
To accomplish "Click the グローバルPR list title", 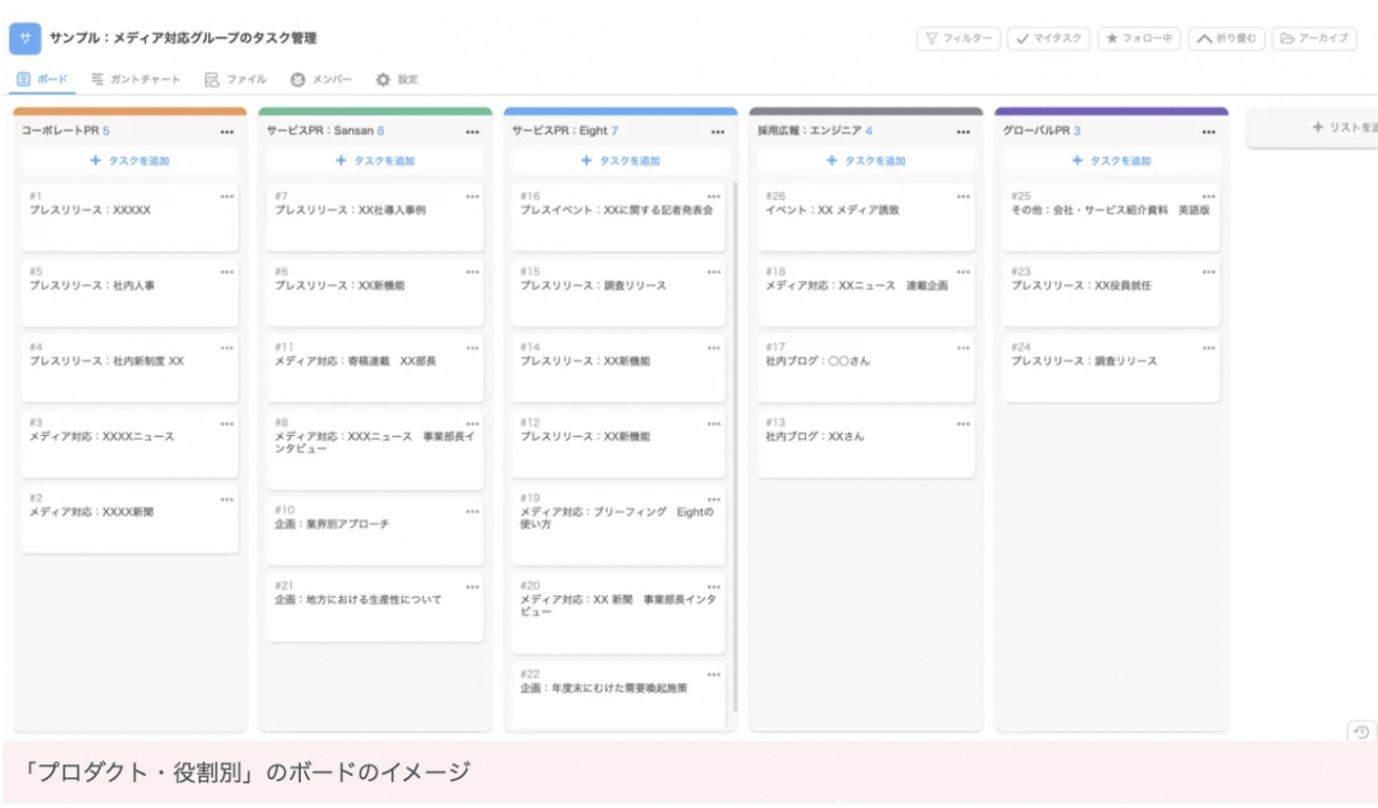I will (1037, 131).
